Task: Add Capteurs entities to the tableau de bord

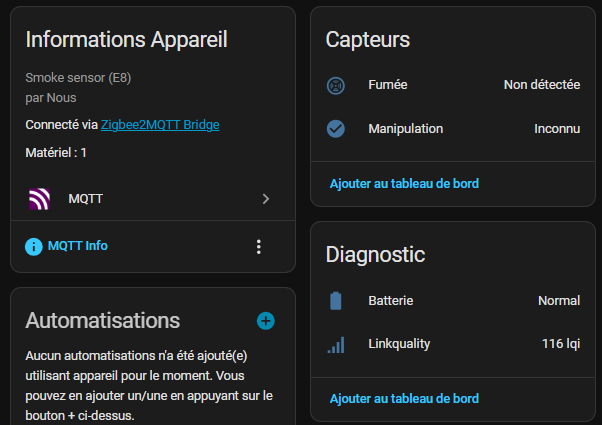Action: coord(404,183)
